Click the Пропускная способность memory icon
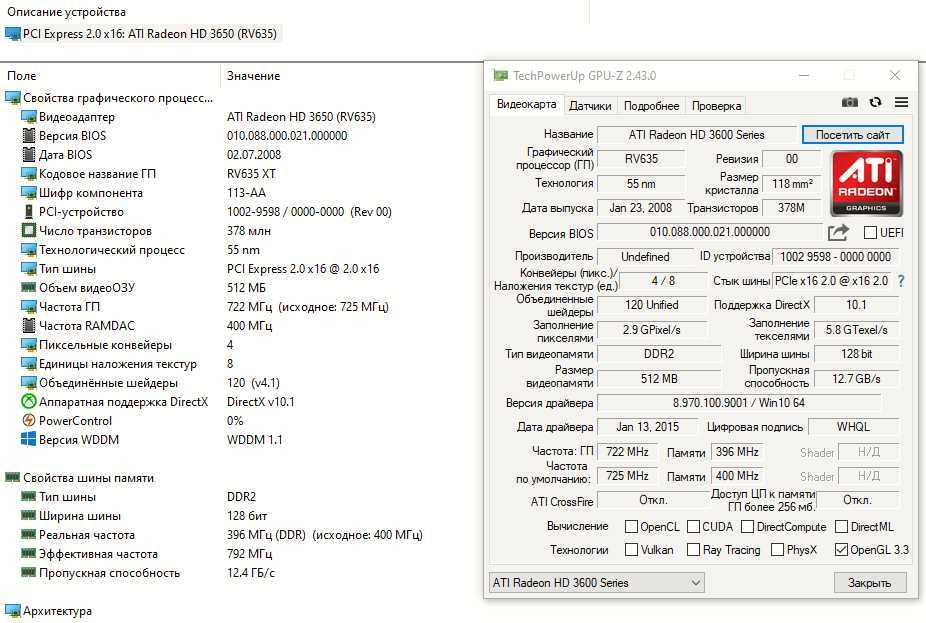 coord(28,572)
